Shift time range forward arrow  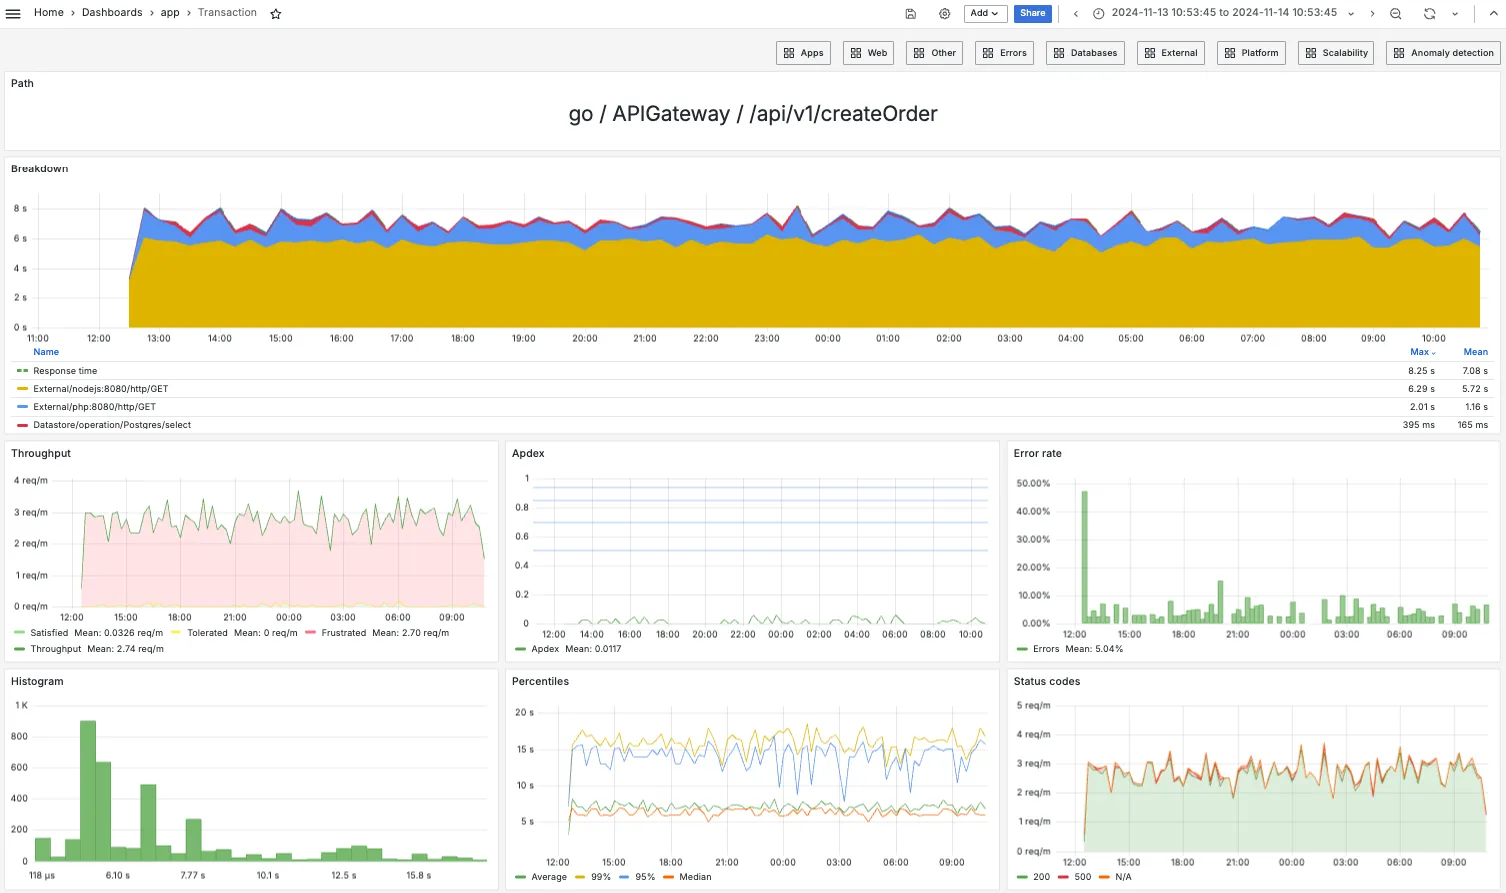1372,14
